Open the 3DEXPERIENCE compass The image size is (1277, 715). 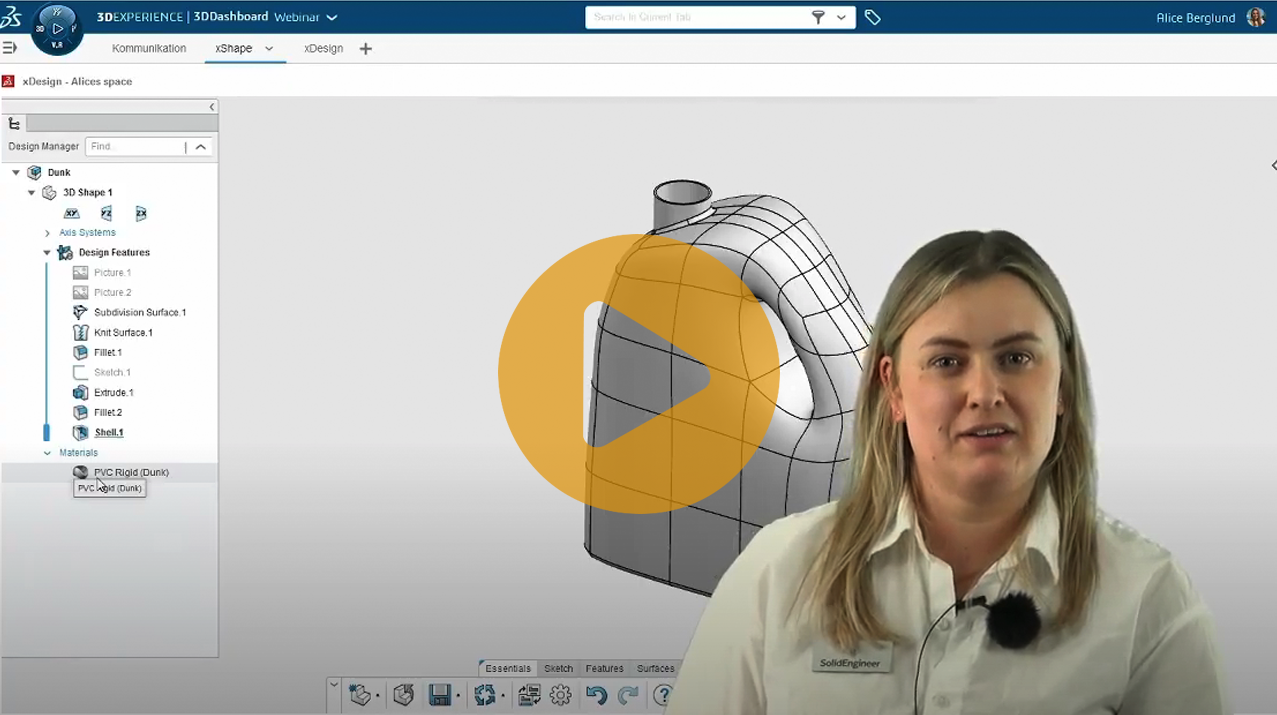tap(57, 28)
